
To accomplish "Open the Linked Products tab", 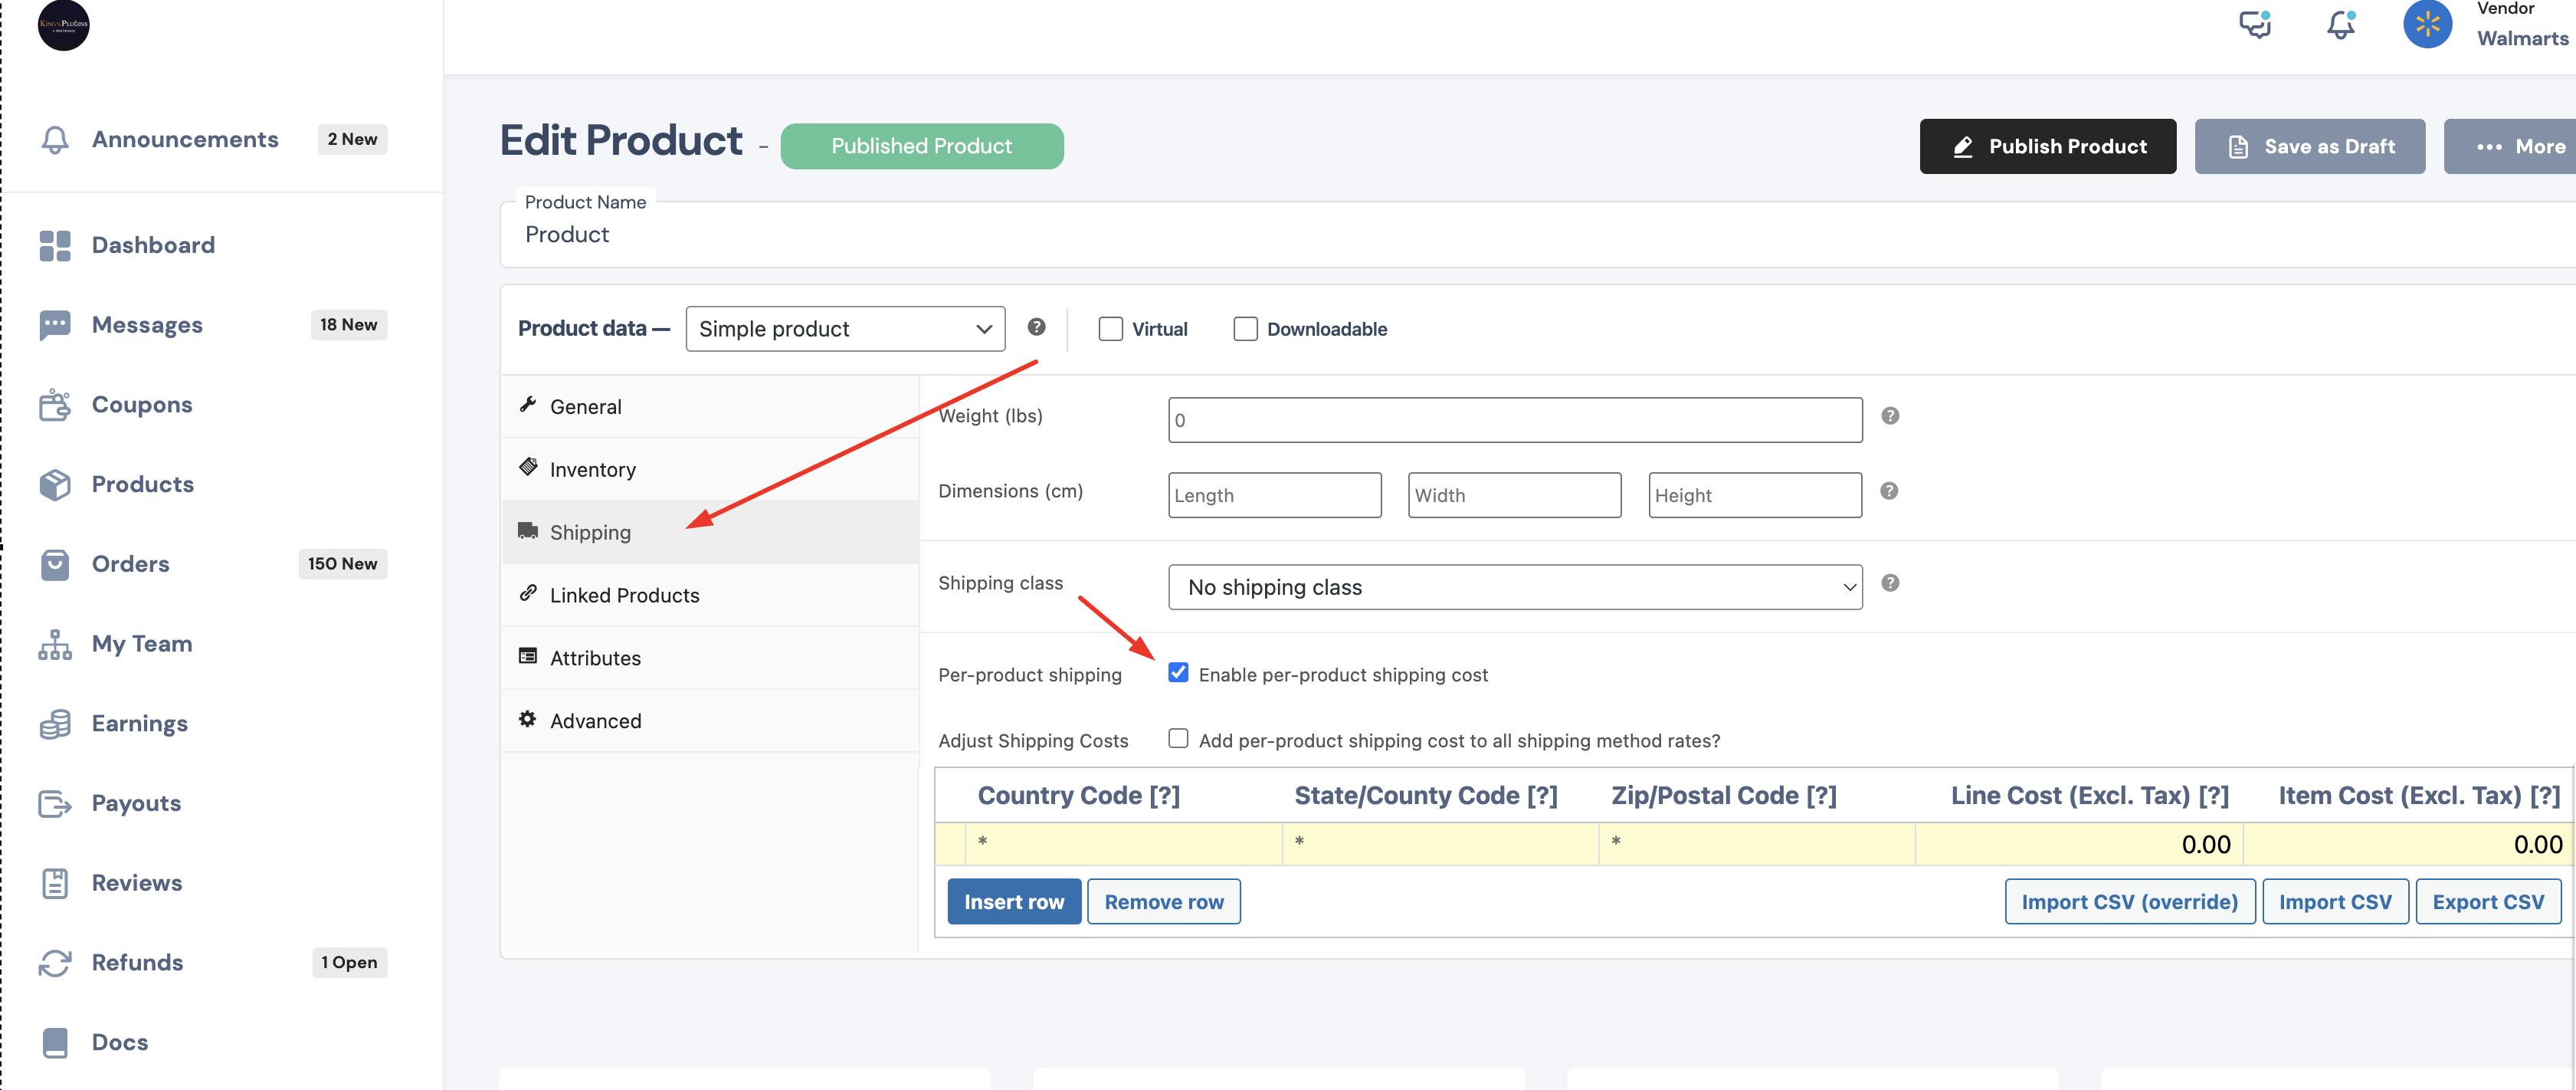I will click(x=710, y=595).
